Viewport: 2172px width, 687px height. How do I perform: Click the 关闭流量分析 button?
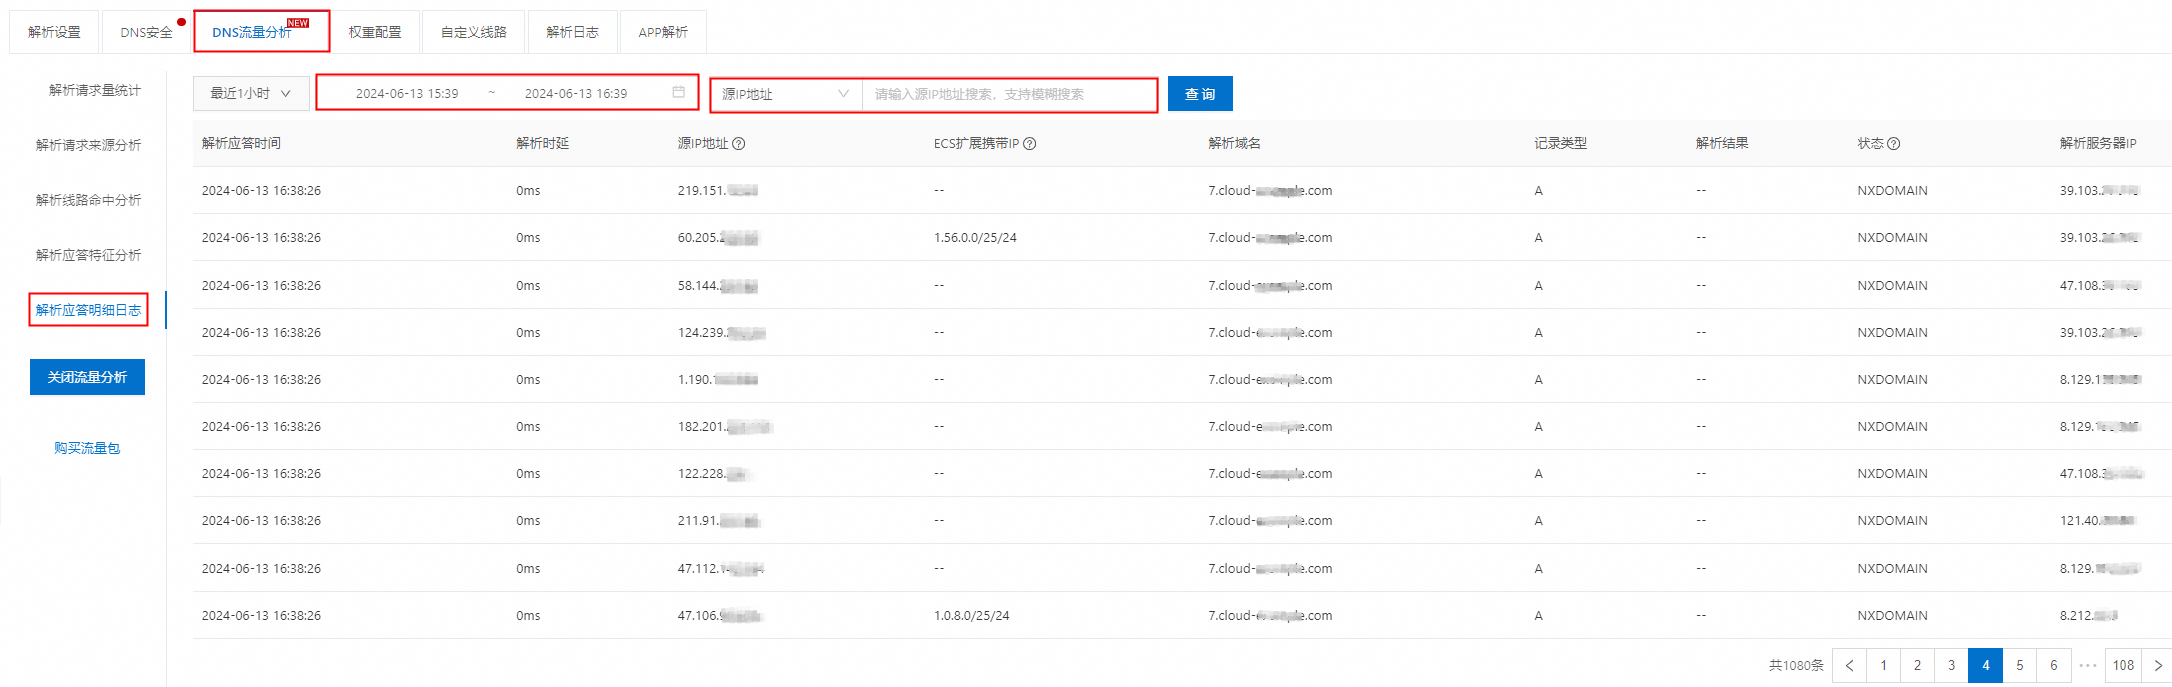click(87, 377)
